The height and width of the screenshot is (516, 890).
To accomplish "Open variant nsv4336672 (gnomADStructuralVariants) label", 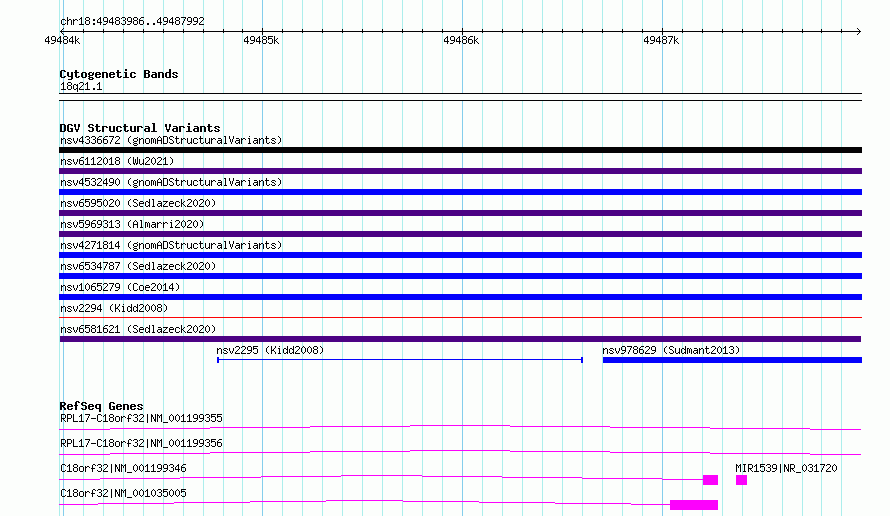I will pyautogui.click(x=171, y=140).
